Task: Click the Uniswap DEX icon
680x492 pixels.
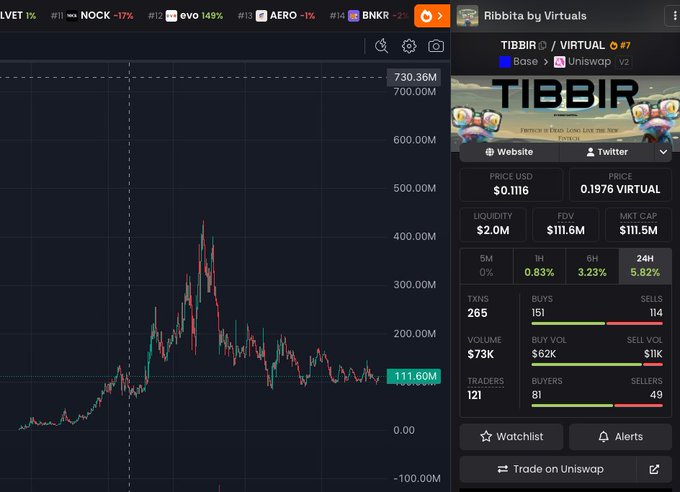Action: click(x=559, y=62)
